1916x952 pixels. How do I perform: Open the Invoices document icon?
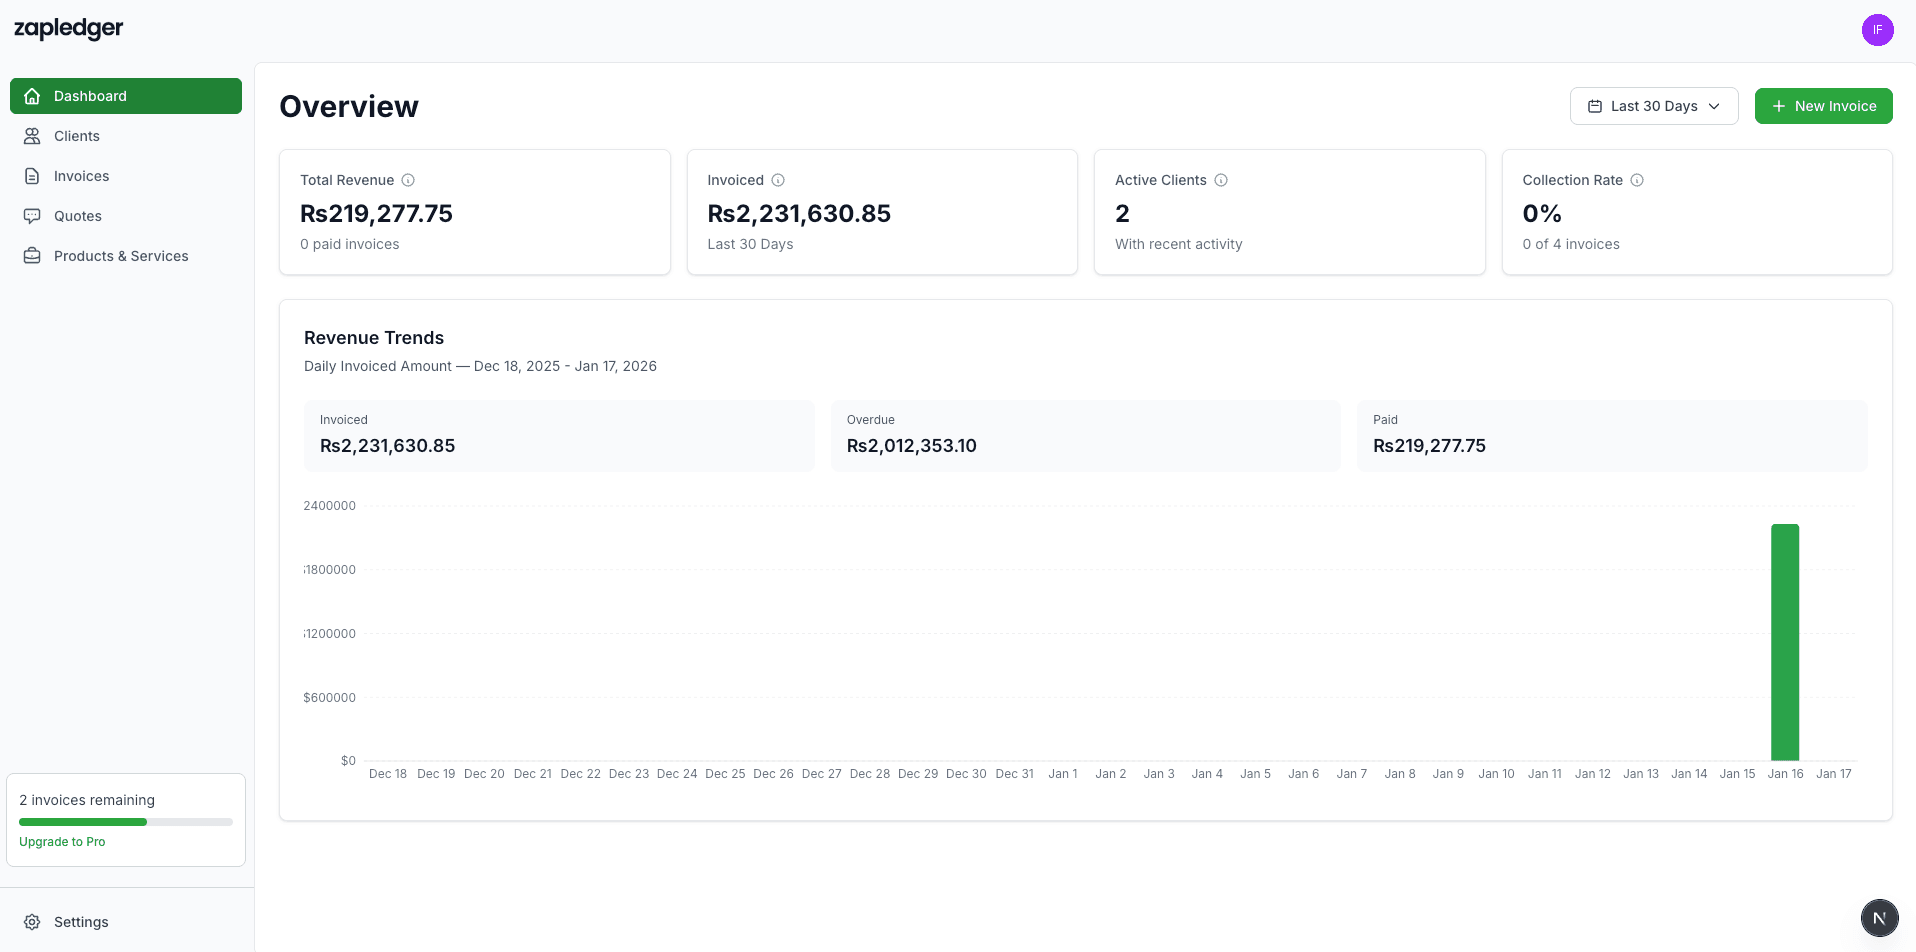[x=33, y=176]
